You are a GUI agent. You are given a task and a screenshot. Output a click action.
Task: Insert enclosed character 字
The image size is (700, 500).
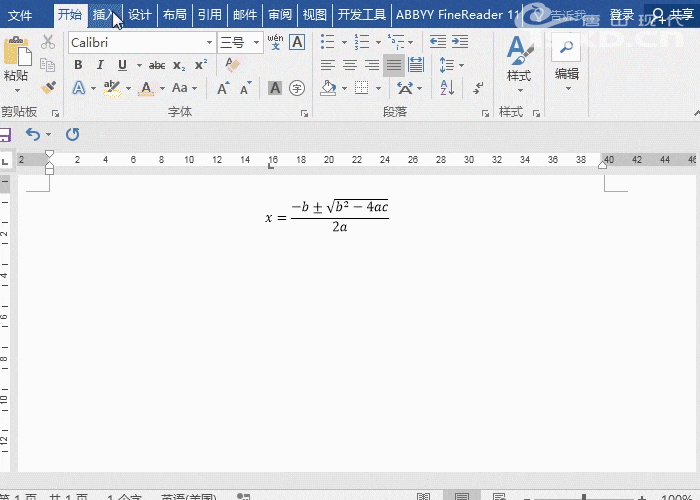coord(297,88)
